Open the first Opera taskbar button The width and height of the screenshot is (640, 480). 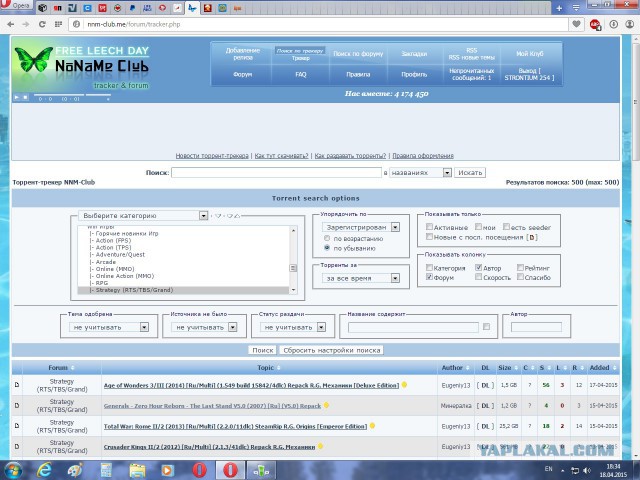(199, 470)
